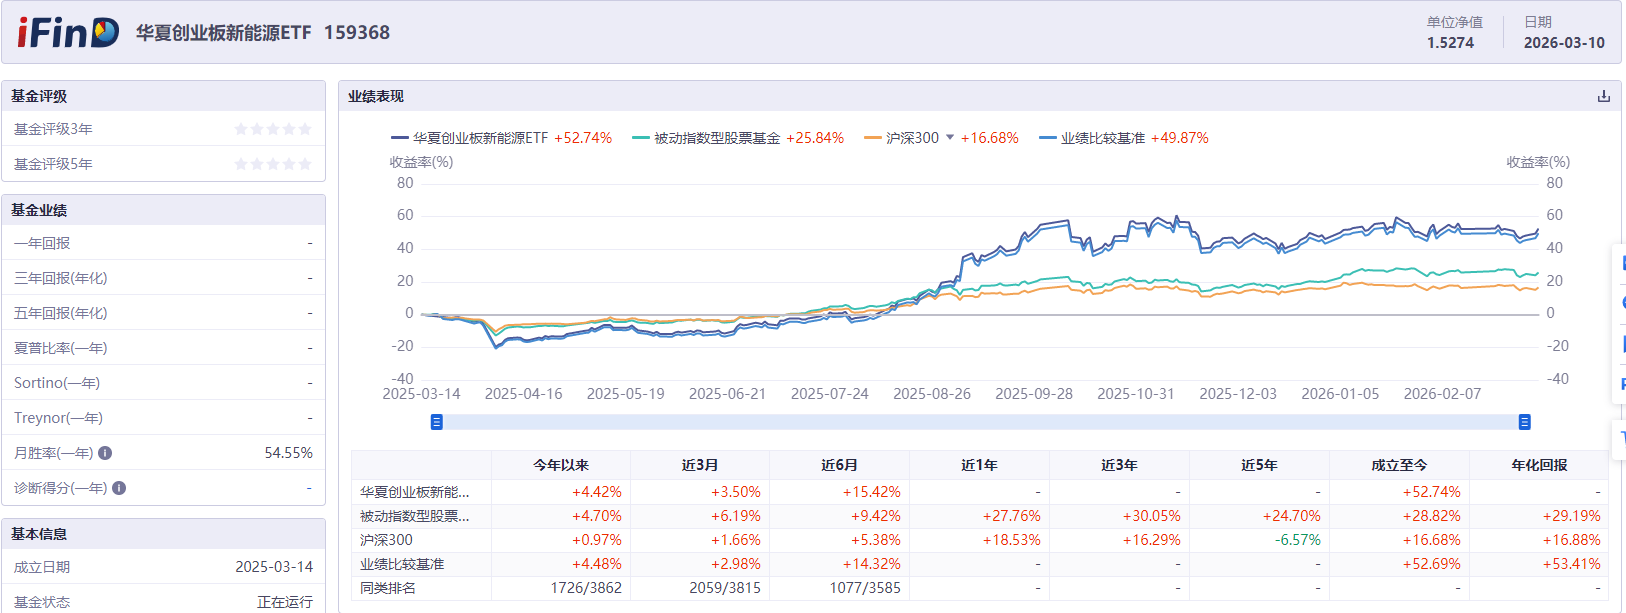Open the 沪深300 benchmark dropdown arrow
The image size is (1626, 613).
950,137
